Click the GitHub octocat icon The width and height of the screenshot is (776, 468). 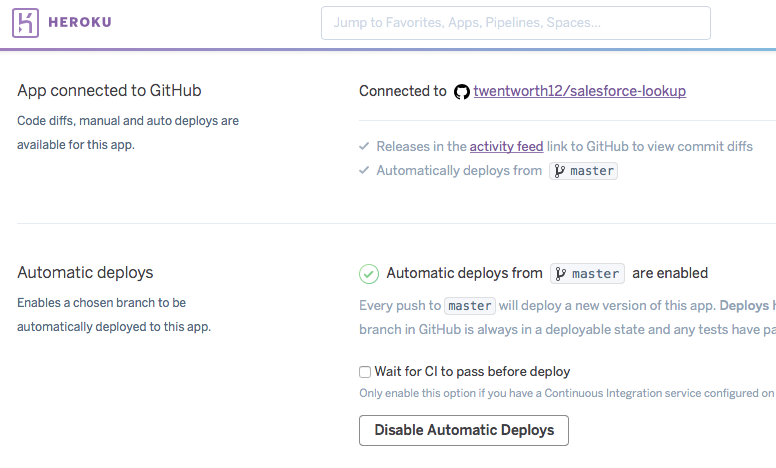pos(462,92)
